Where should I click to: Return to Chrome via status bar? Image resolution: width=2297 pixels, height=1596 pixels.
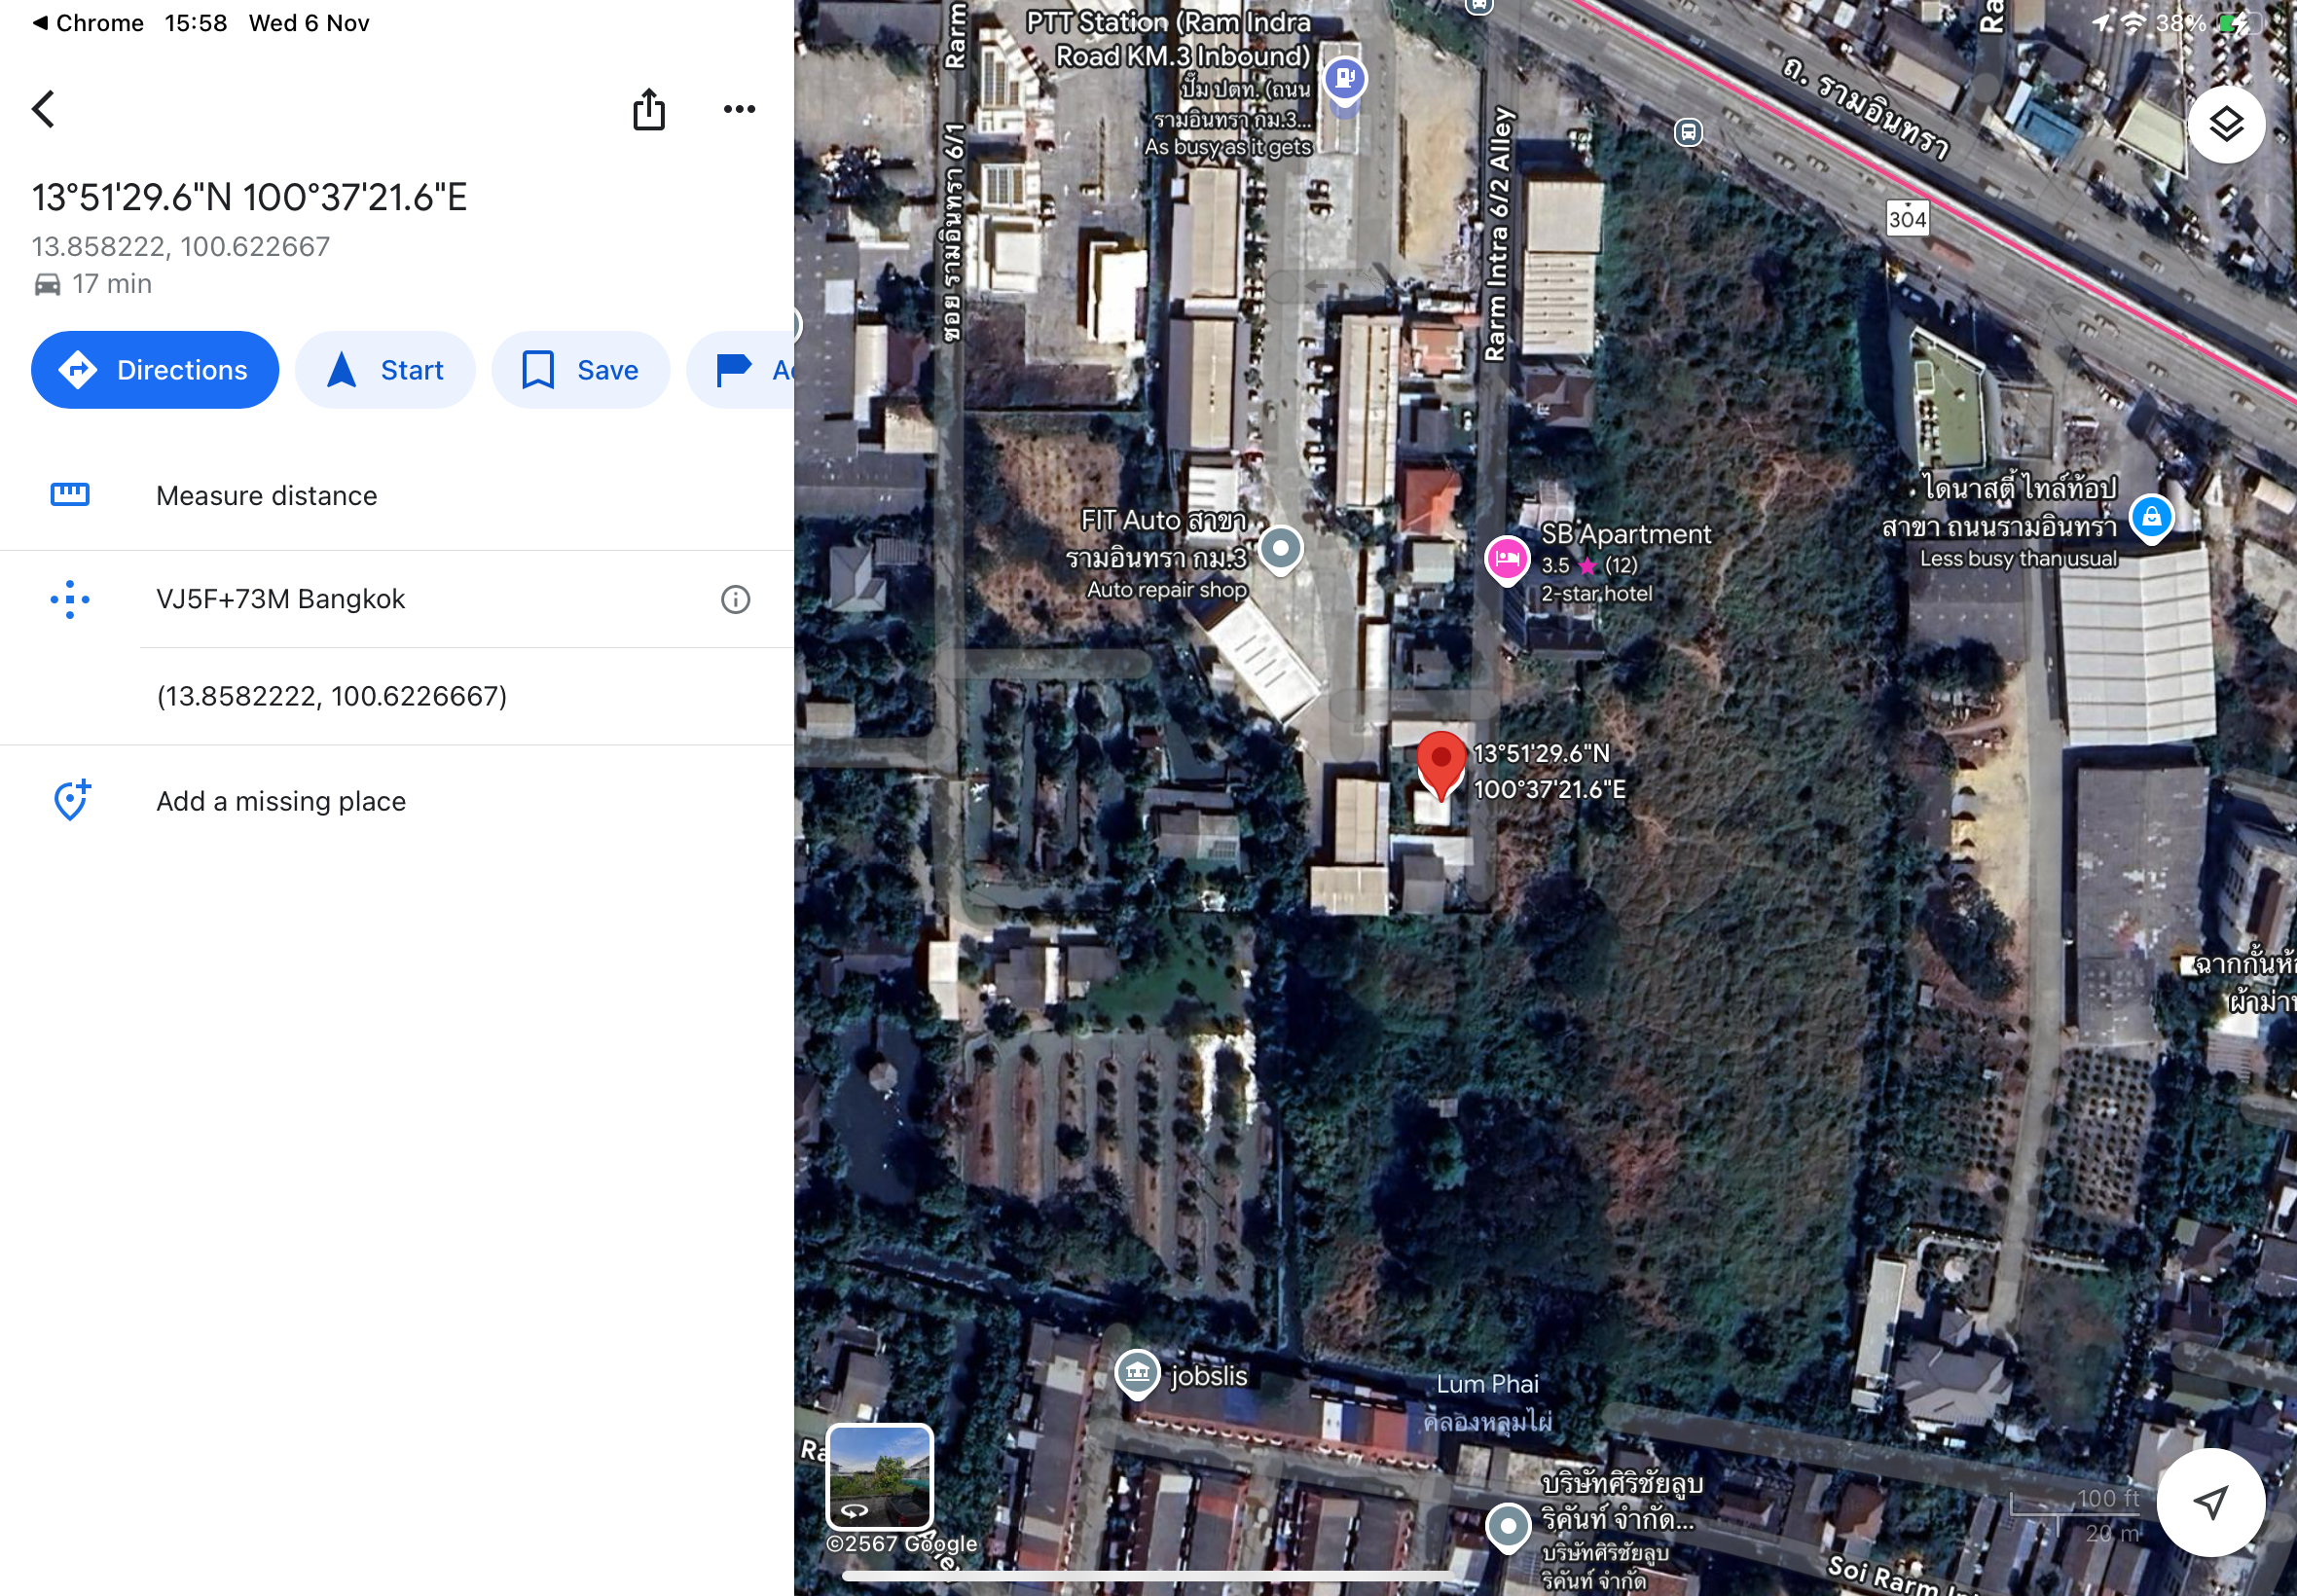tap(89, 23)
